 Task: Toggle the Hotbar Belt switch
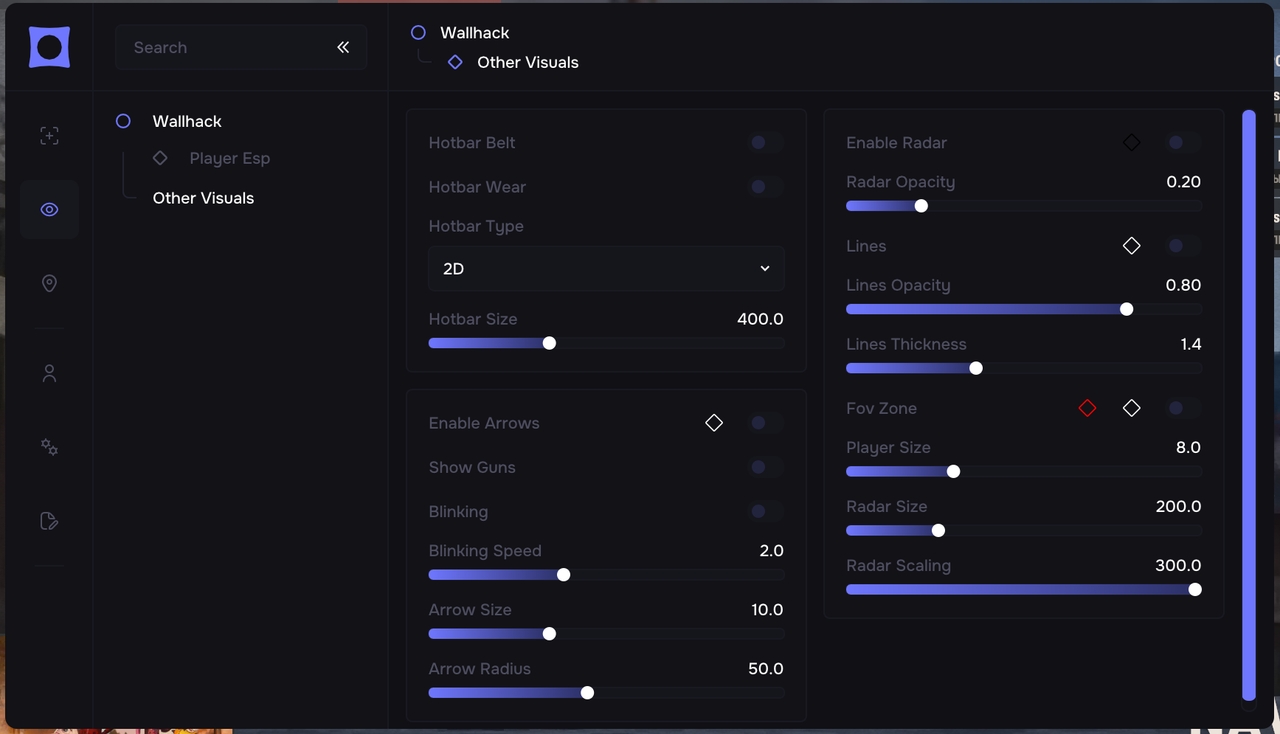coord(766,143)
